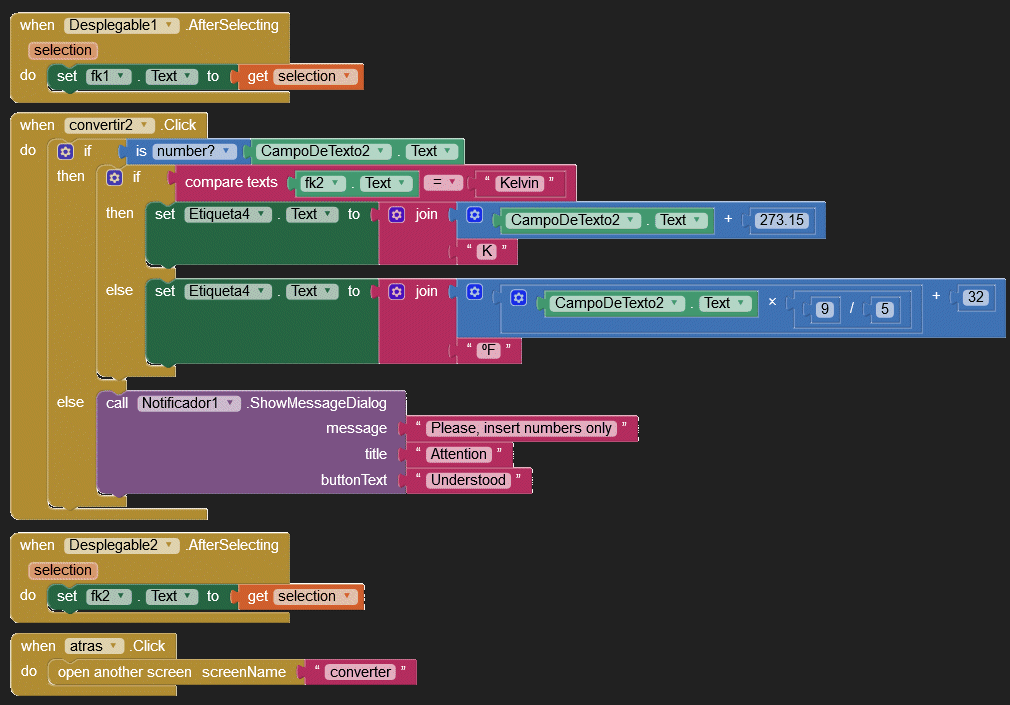Click the 'Understood' buttonText string
This screenshot has height=705, width=1010.
(x=470, y=480)
